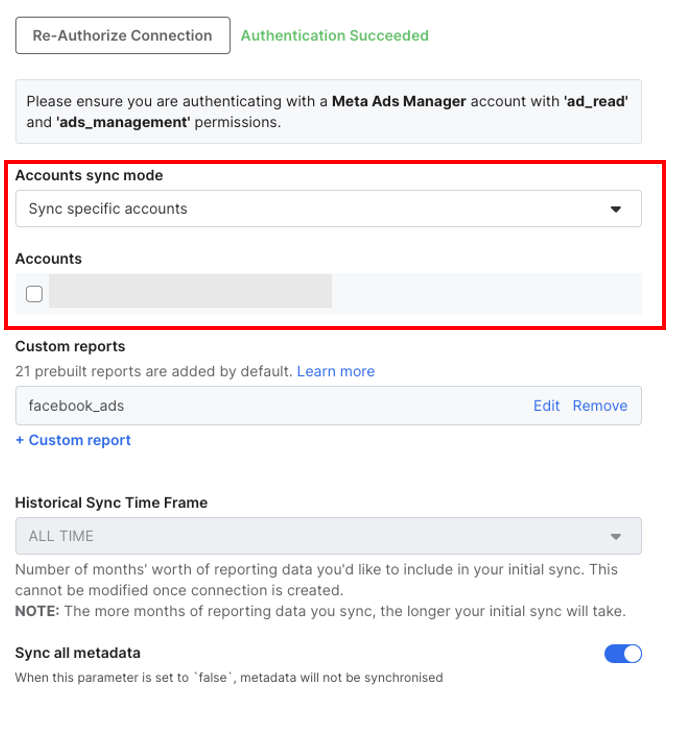Click the NOTE about initial sync duration

coord(320,611)
